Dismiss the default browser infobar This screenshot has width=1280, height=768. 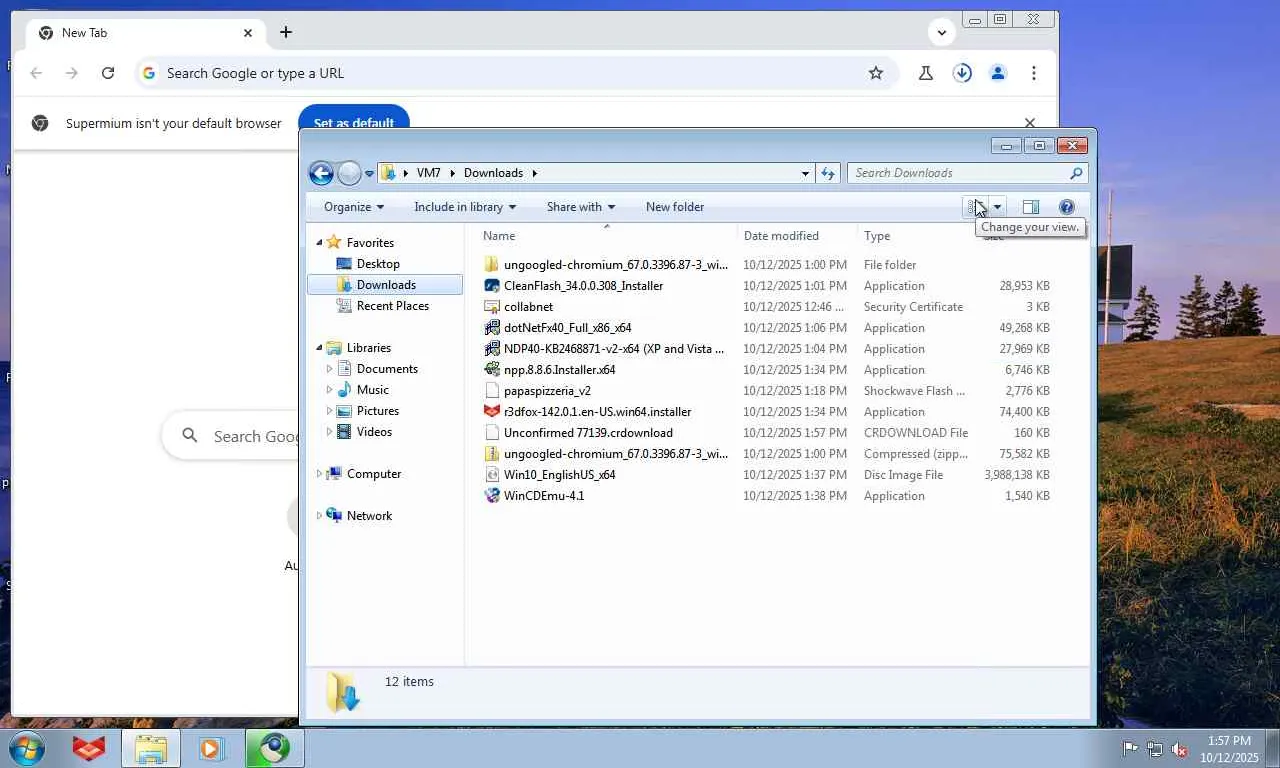1030,123
